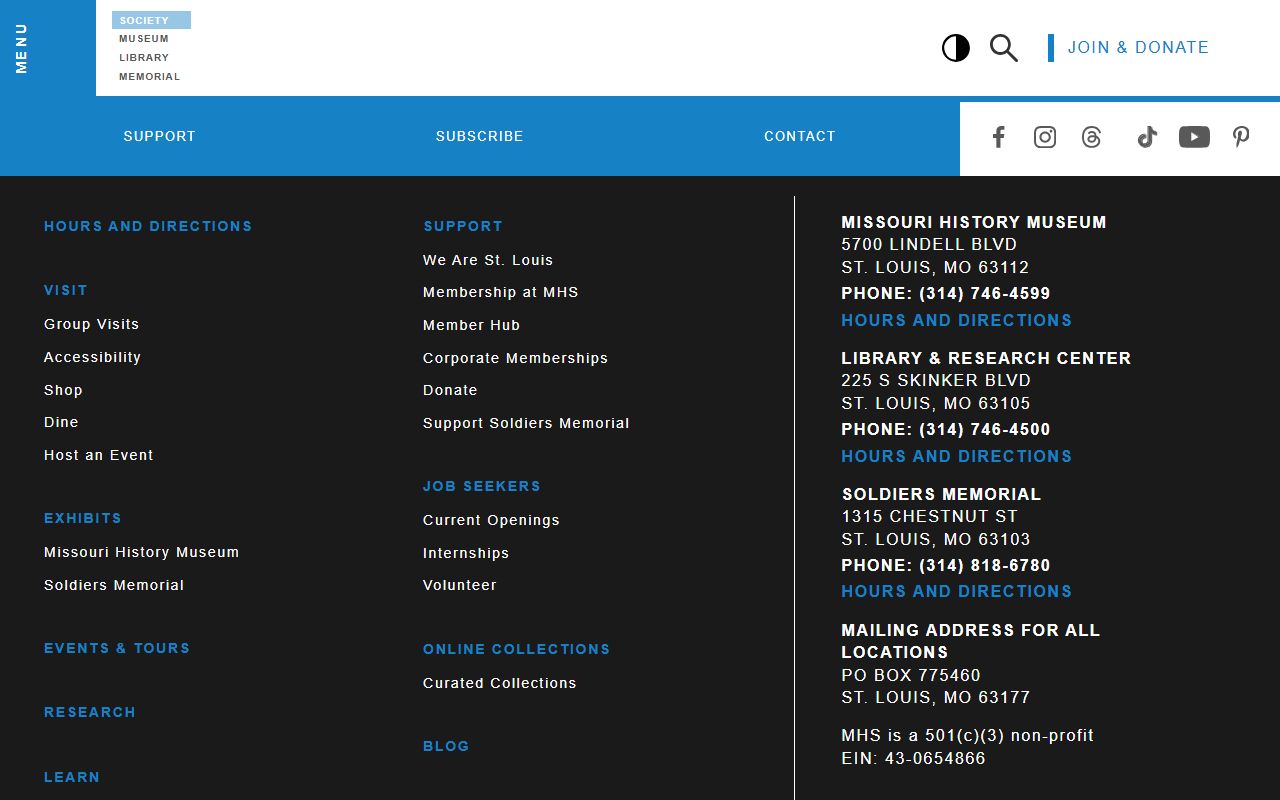Open the Support footer column heading

point(463,226)
